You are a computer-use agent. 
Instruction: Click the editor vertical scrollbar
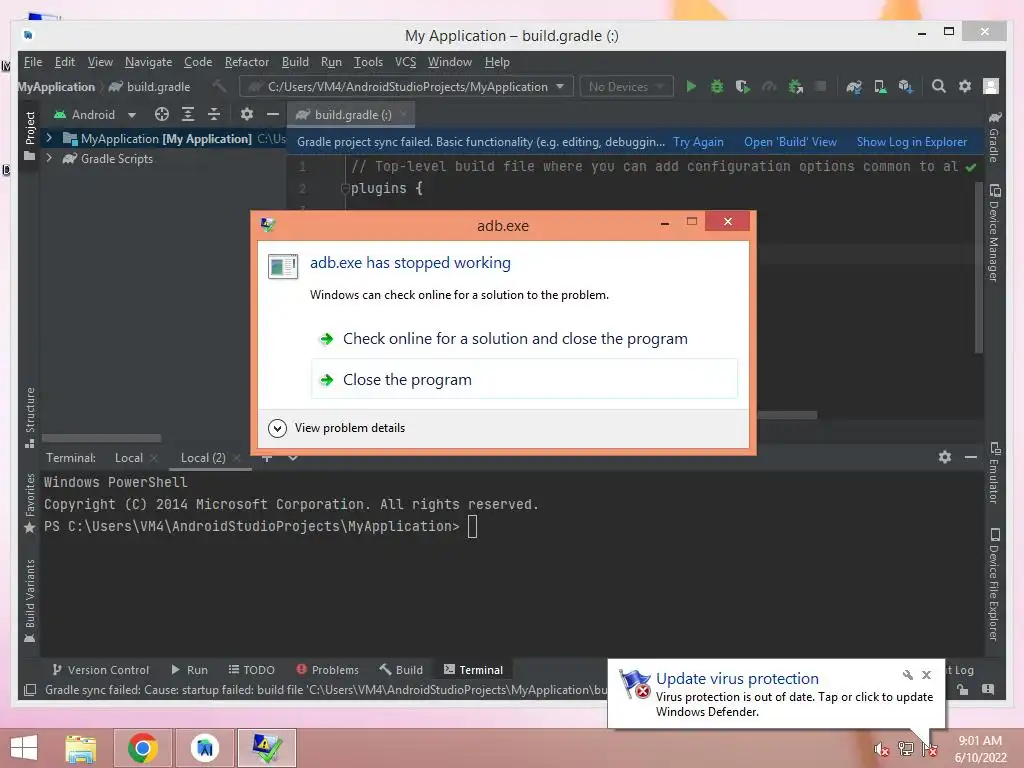pyautogui.click(x=978, y=268)
